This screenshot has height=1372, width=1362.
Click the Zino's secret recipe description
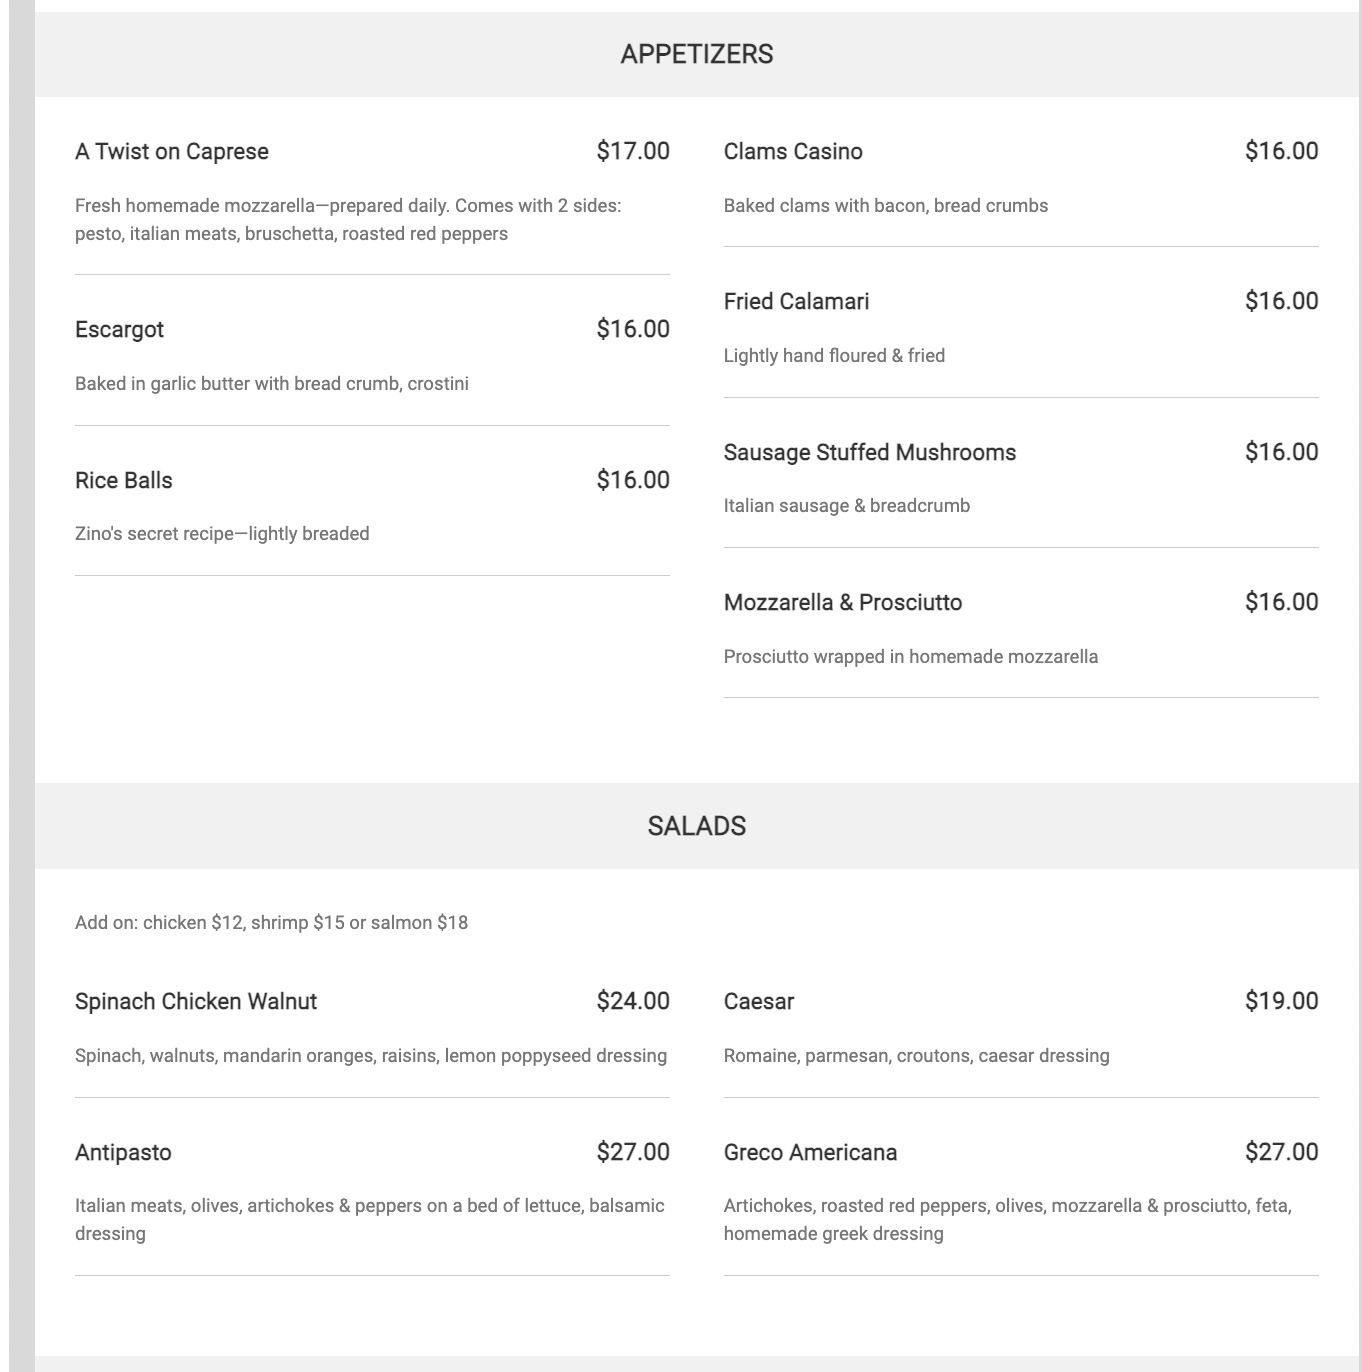click(x=222, y=534)
